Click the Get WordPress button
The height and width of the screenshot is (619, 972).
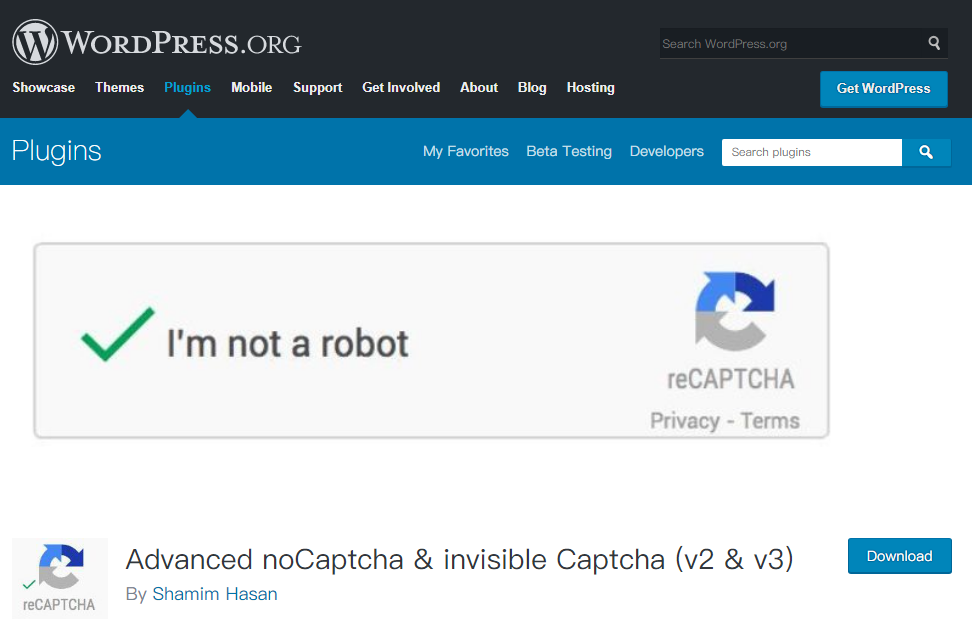(883, 89)
